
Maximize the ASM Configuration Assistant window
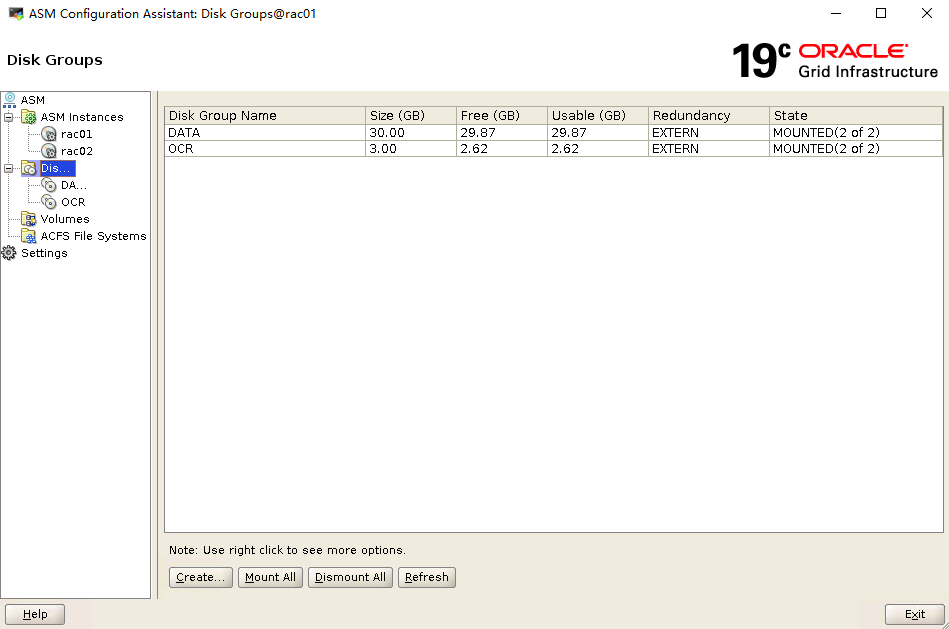(881, 13)
